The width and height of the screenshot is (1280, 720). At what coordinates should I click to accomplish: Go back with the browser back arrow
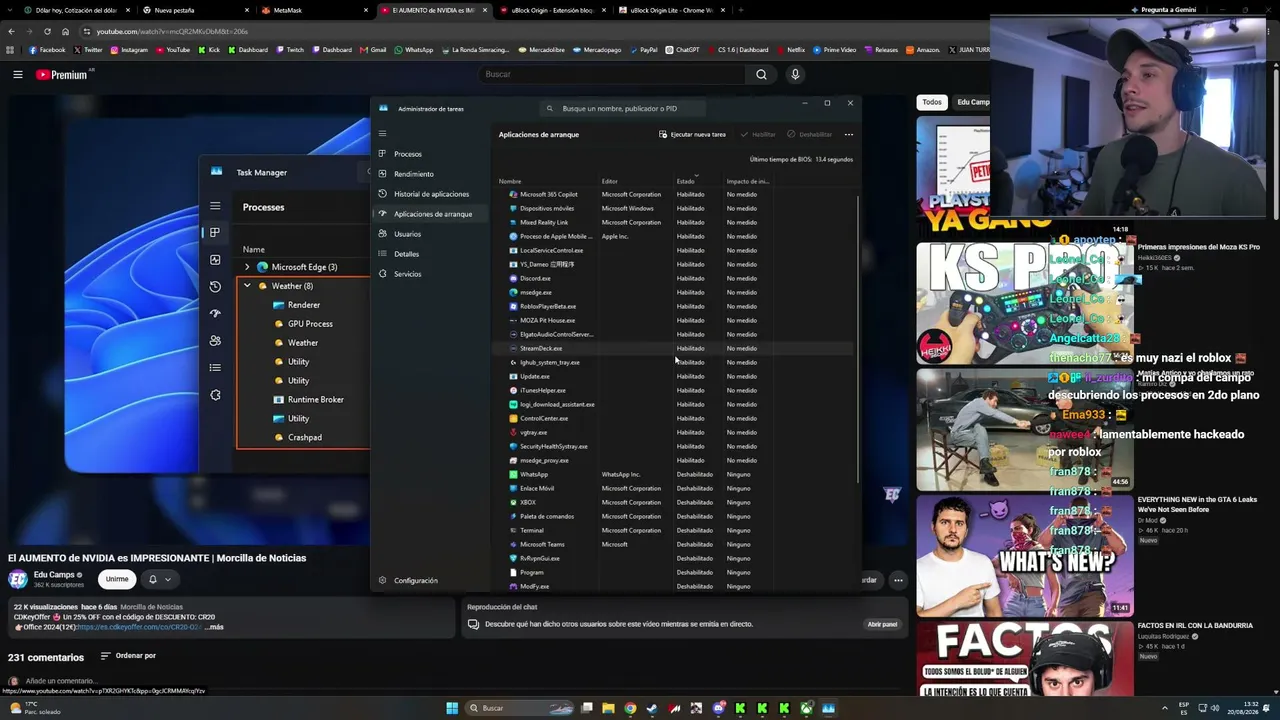coord(11,31)
